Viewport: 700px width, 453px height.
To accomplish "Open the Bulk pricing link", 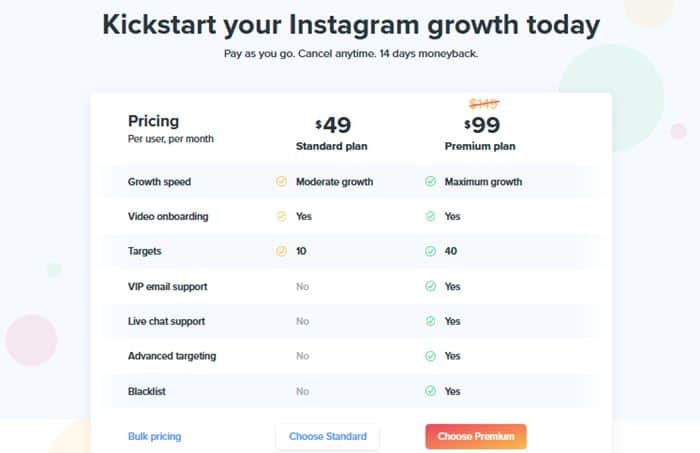I will click(x=154, y=436).
